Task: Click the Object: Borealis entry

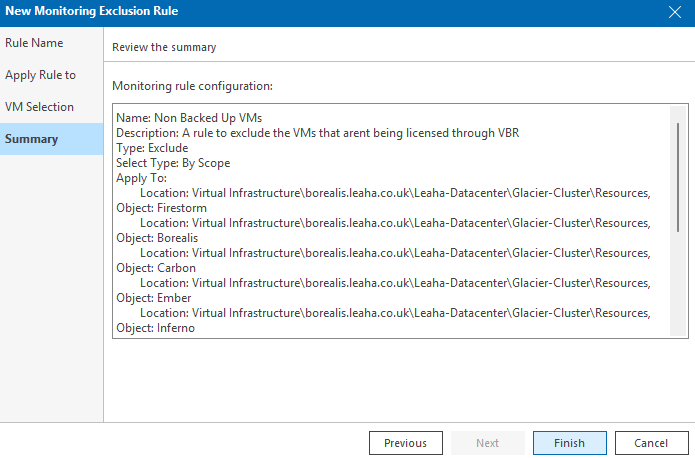Action: [x=157, y=238]
